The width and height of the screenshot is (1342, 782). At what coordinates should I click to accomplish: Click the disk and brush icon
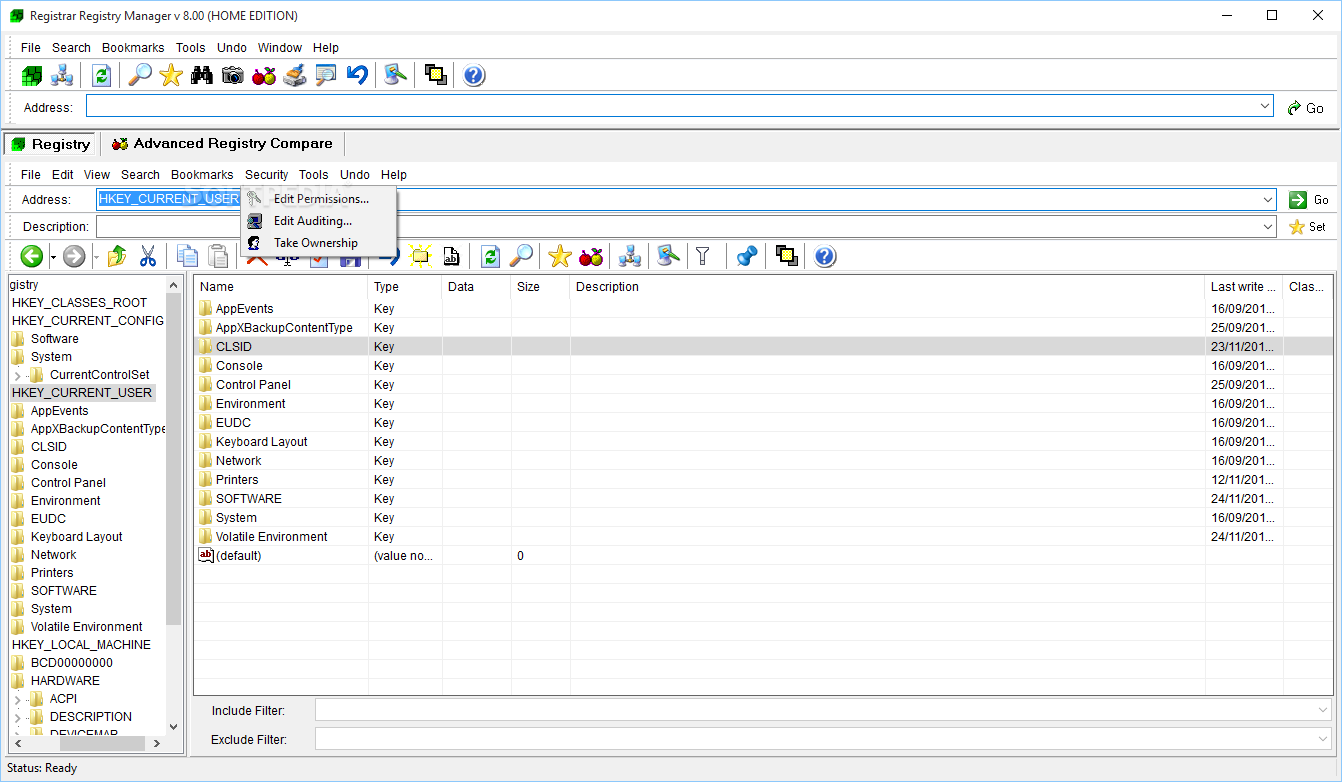(x=294, y=75)
